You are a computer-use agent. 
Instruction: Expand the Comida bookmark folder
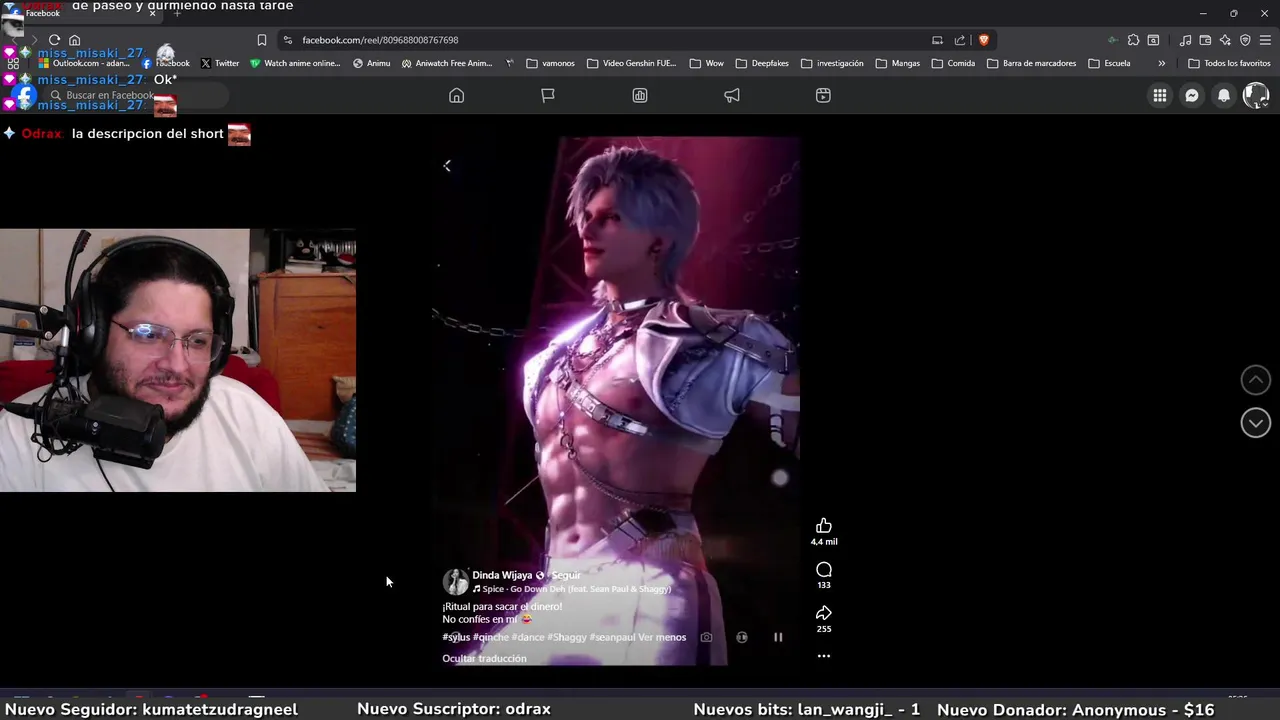click(953, 63)
